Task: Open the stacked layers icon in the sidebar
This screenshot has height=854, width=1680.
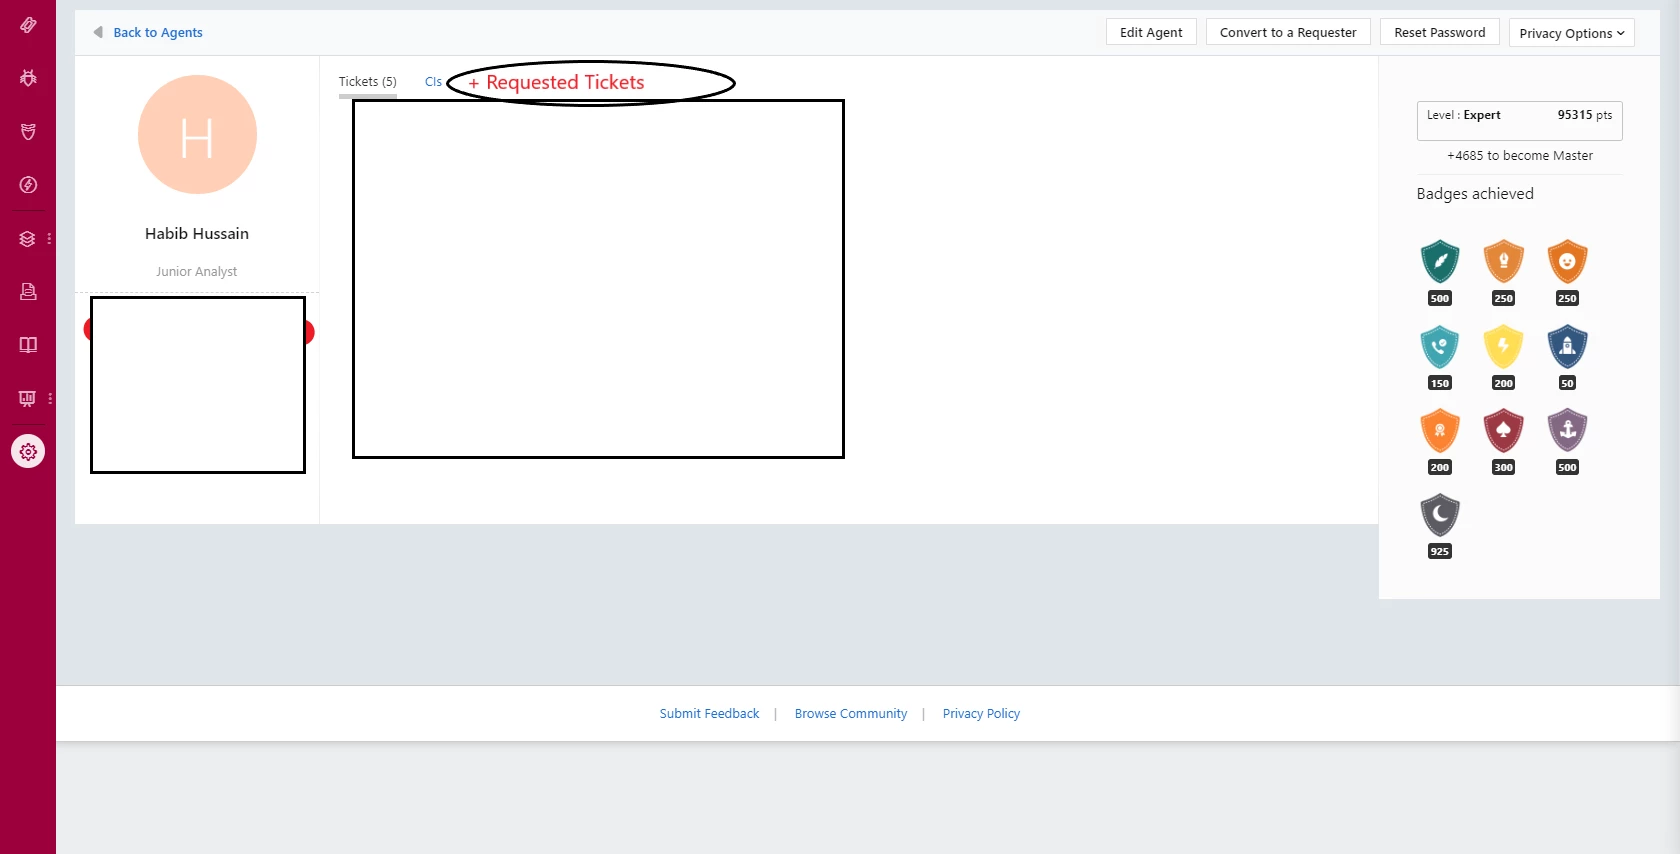Action: (x=28, y=239)
